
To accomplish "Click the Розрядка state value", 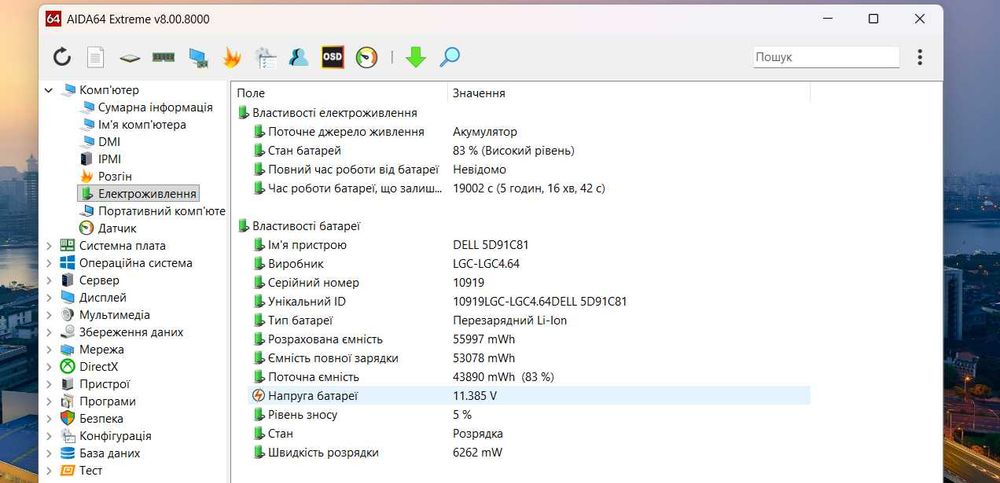I will click(x=478, y=434).
